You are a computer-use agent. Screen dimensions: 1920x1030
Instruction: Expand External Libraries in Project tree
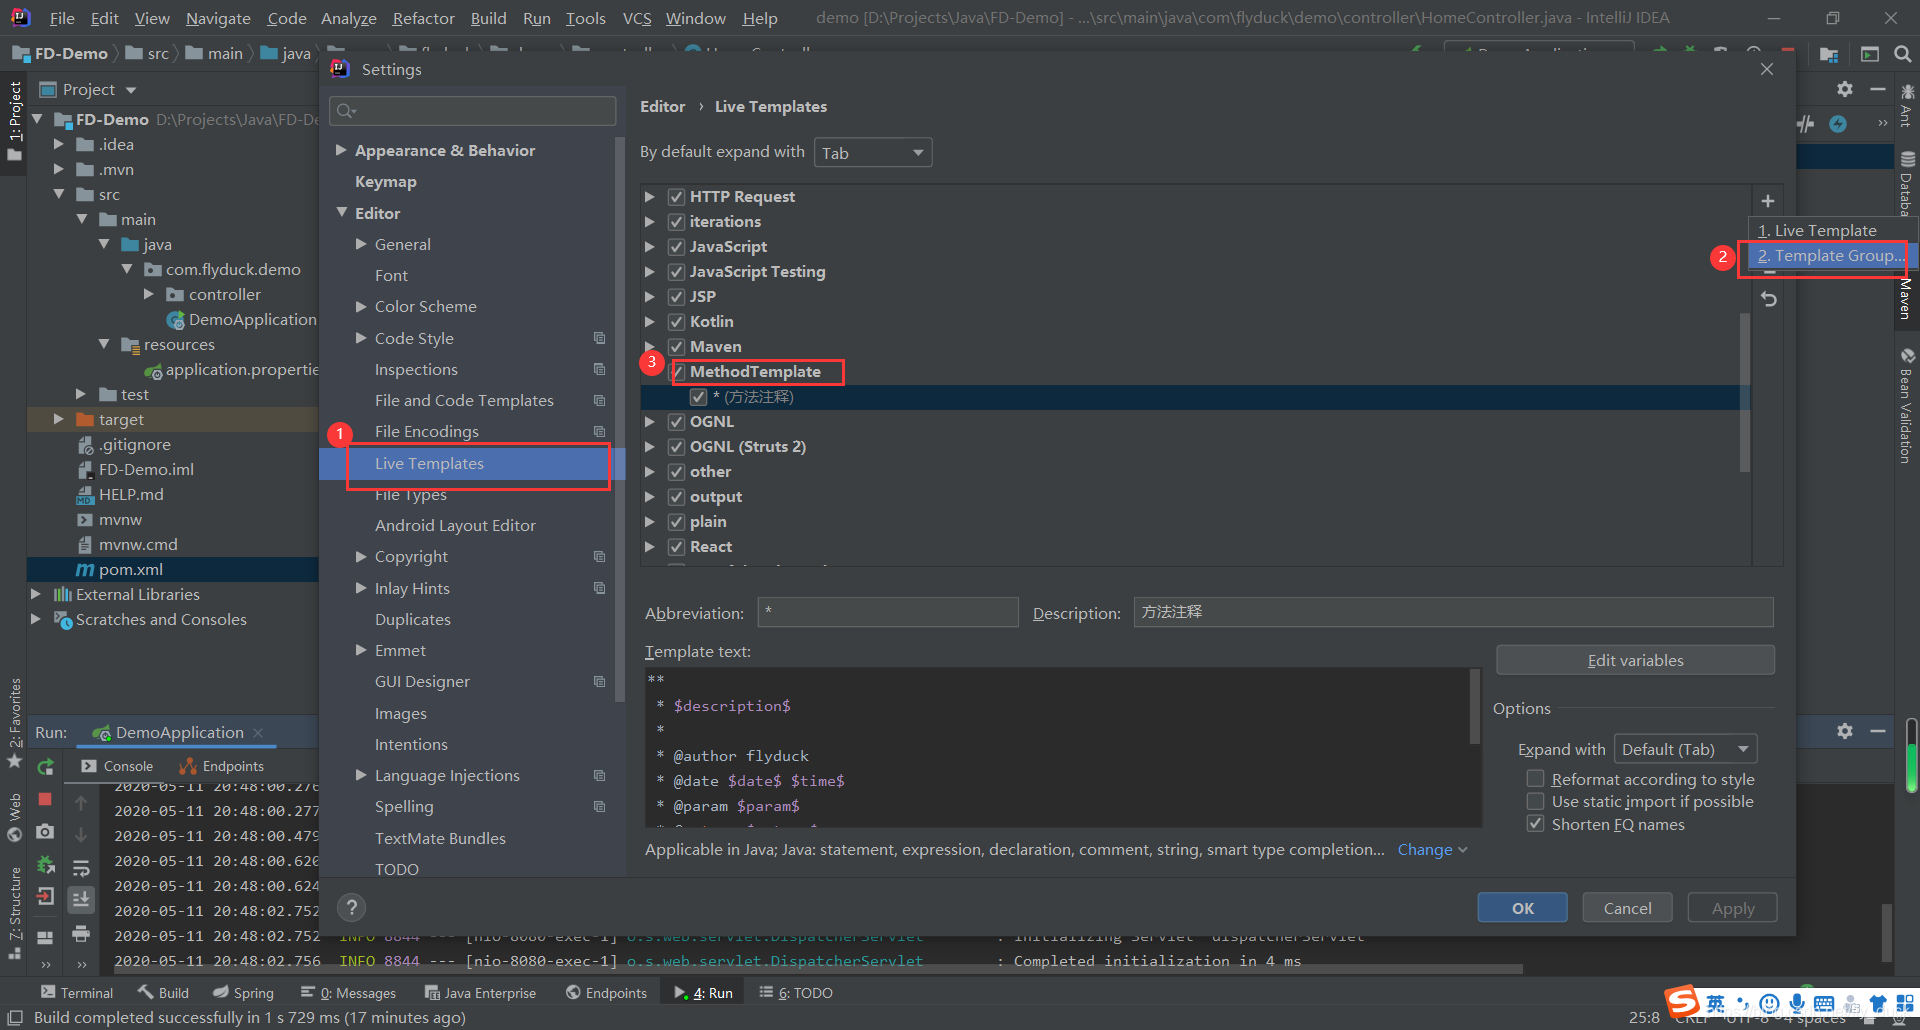[36, 594]
